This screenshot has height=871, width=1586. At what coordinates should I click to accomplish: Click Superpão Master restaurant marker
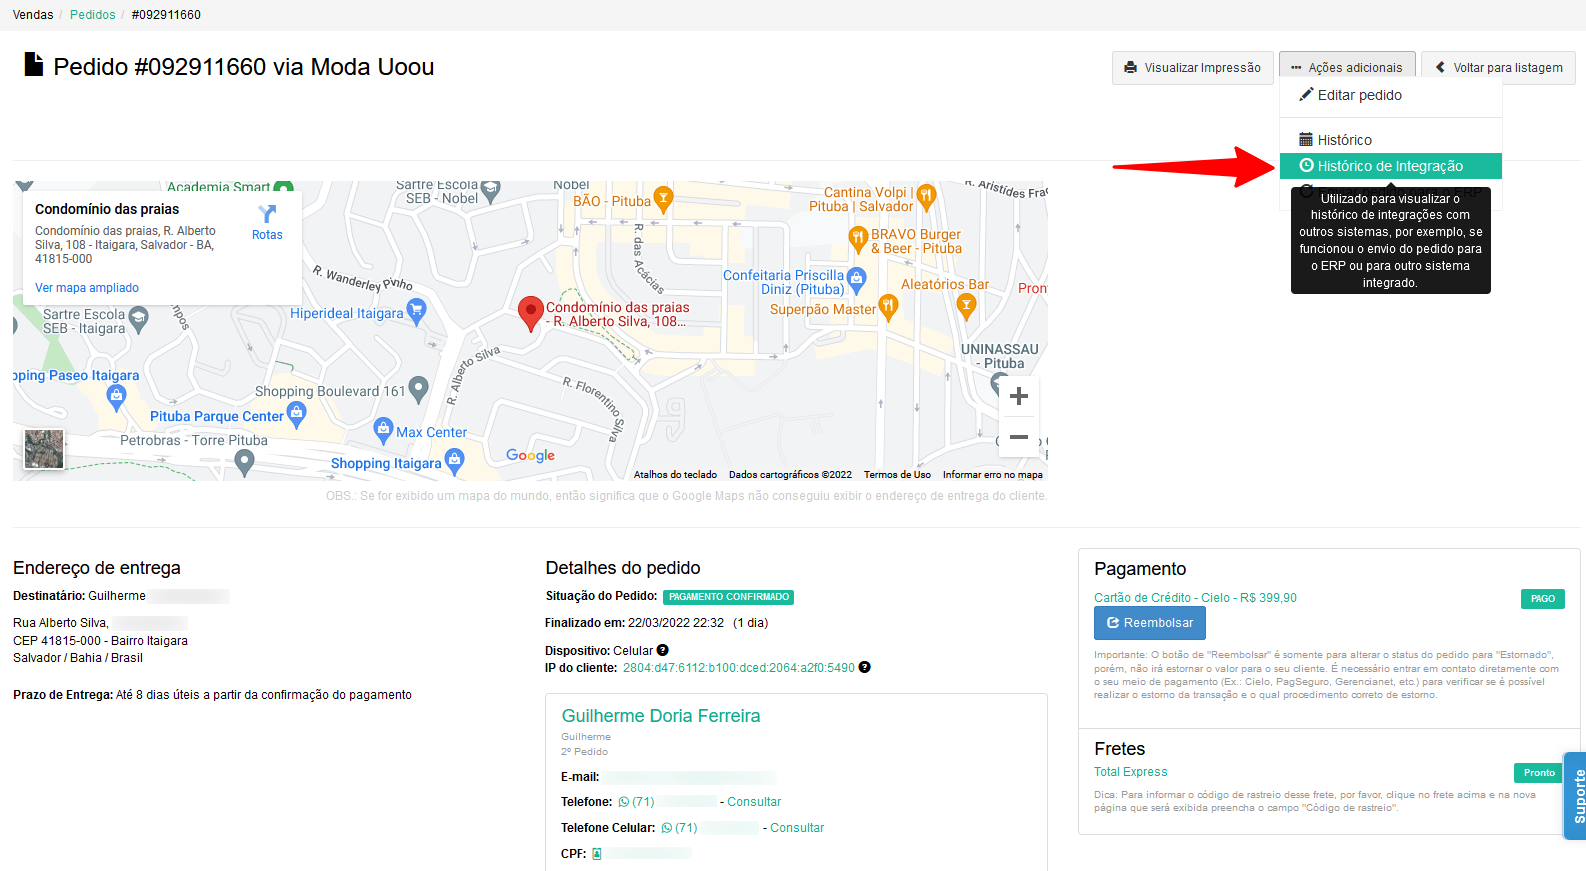point(888,306)
